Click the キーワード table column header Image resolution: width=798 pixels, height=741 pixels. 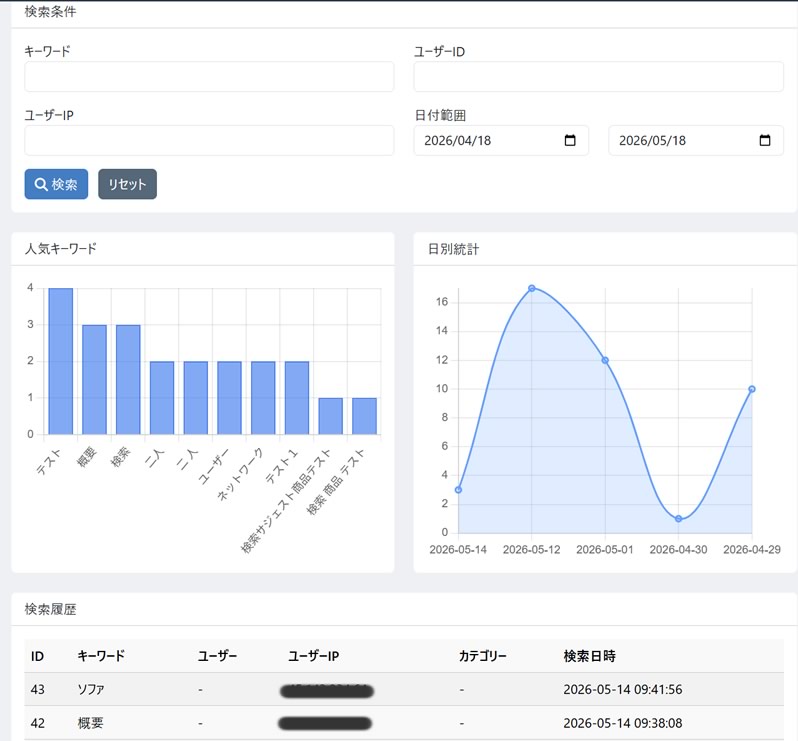click(101, 656)
